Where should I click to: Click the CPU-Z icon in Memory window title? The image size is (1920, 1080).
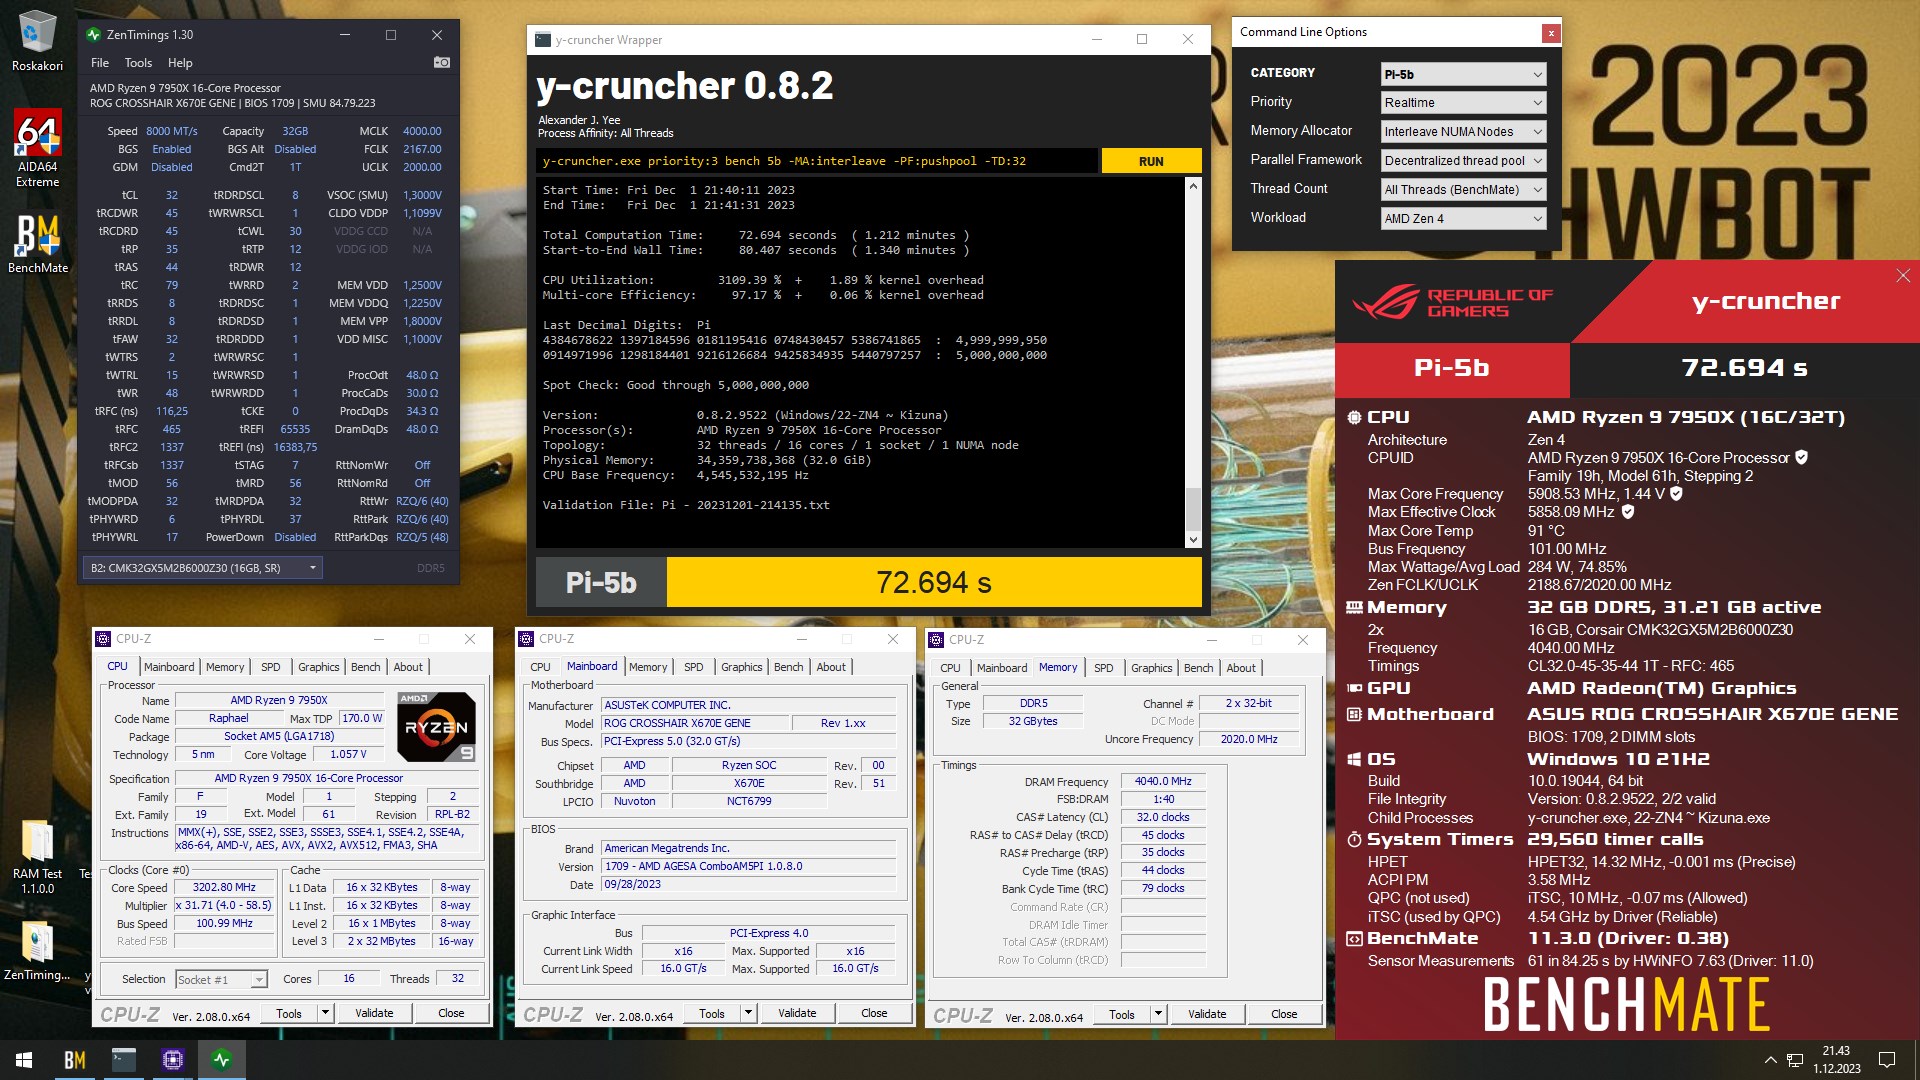click(x=937, y=640)
